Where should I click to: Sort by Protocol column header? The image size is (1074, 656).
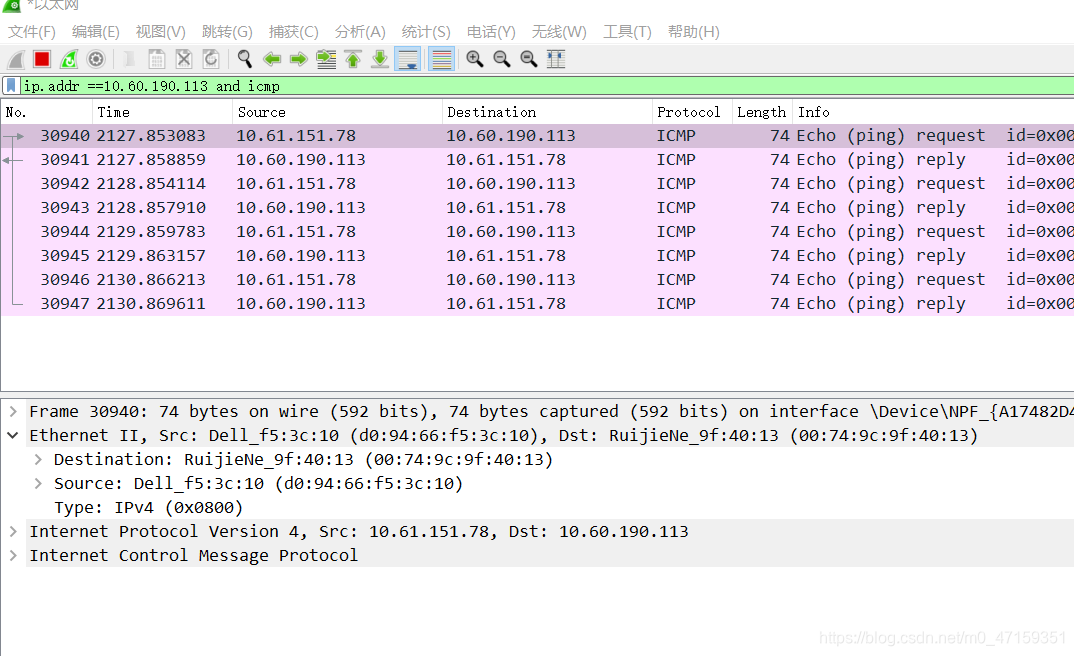[x=692, y=112]
